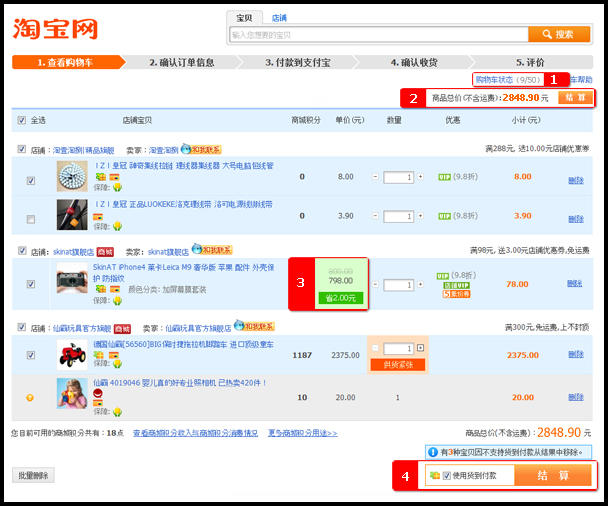
Task: Click the yellow warning icon on the camera toy row
Action: pos(30,397)
